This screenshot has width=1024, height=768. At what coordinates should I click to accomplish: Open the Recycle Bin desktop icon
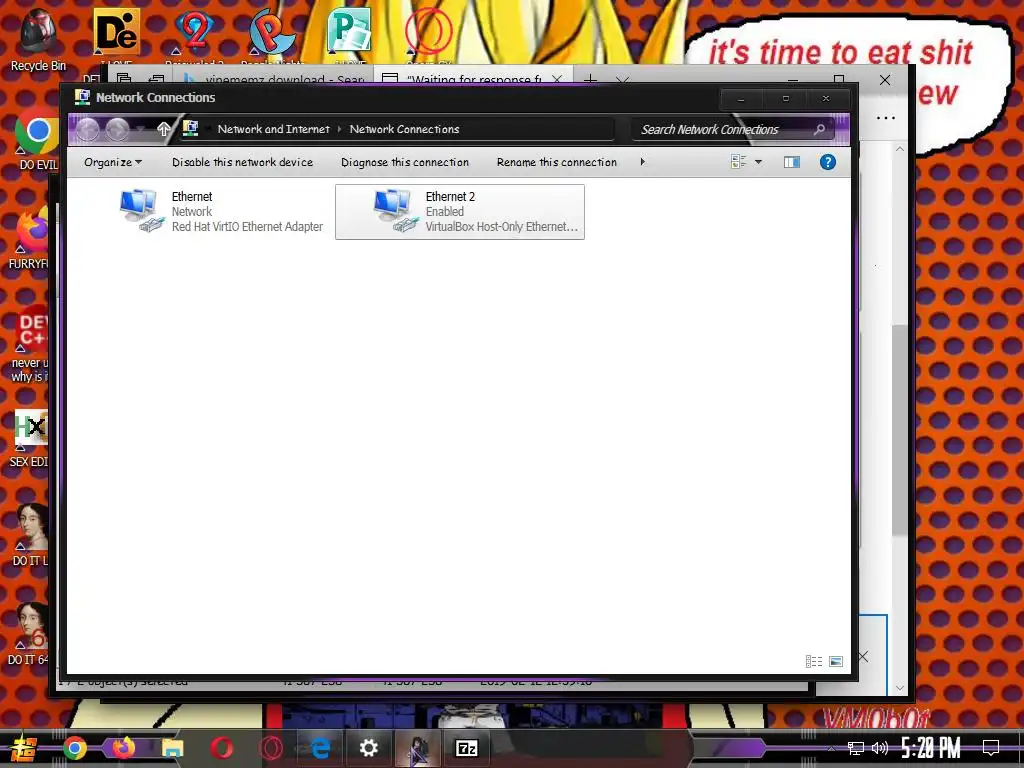pos(38,39)
